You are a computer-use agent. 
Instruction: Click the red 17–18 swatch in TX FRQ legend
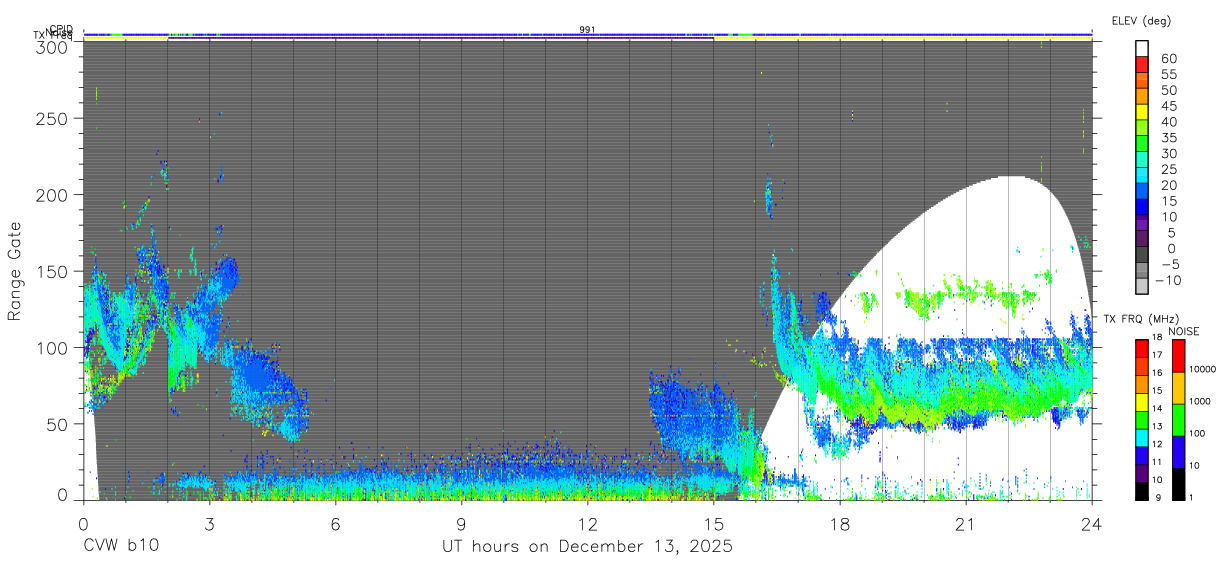click(x=1141, y=349)
